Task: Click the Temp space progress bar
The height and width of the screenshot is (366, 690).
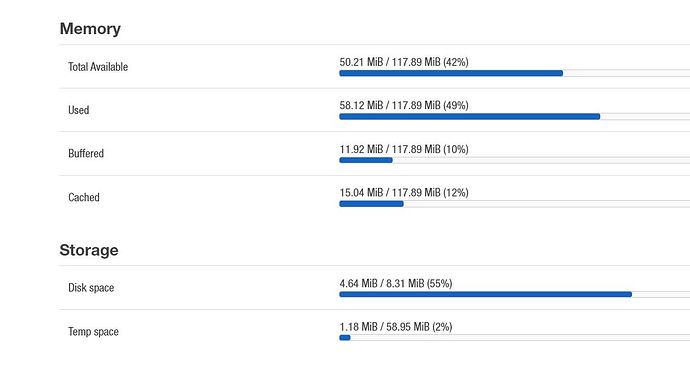Action: click(x=514, y=338)
